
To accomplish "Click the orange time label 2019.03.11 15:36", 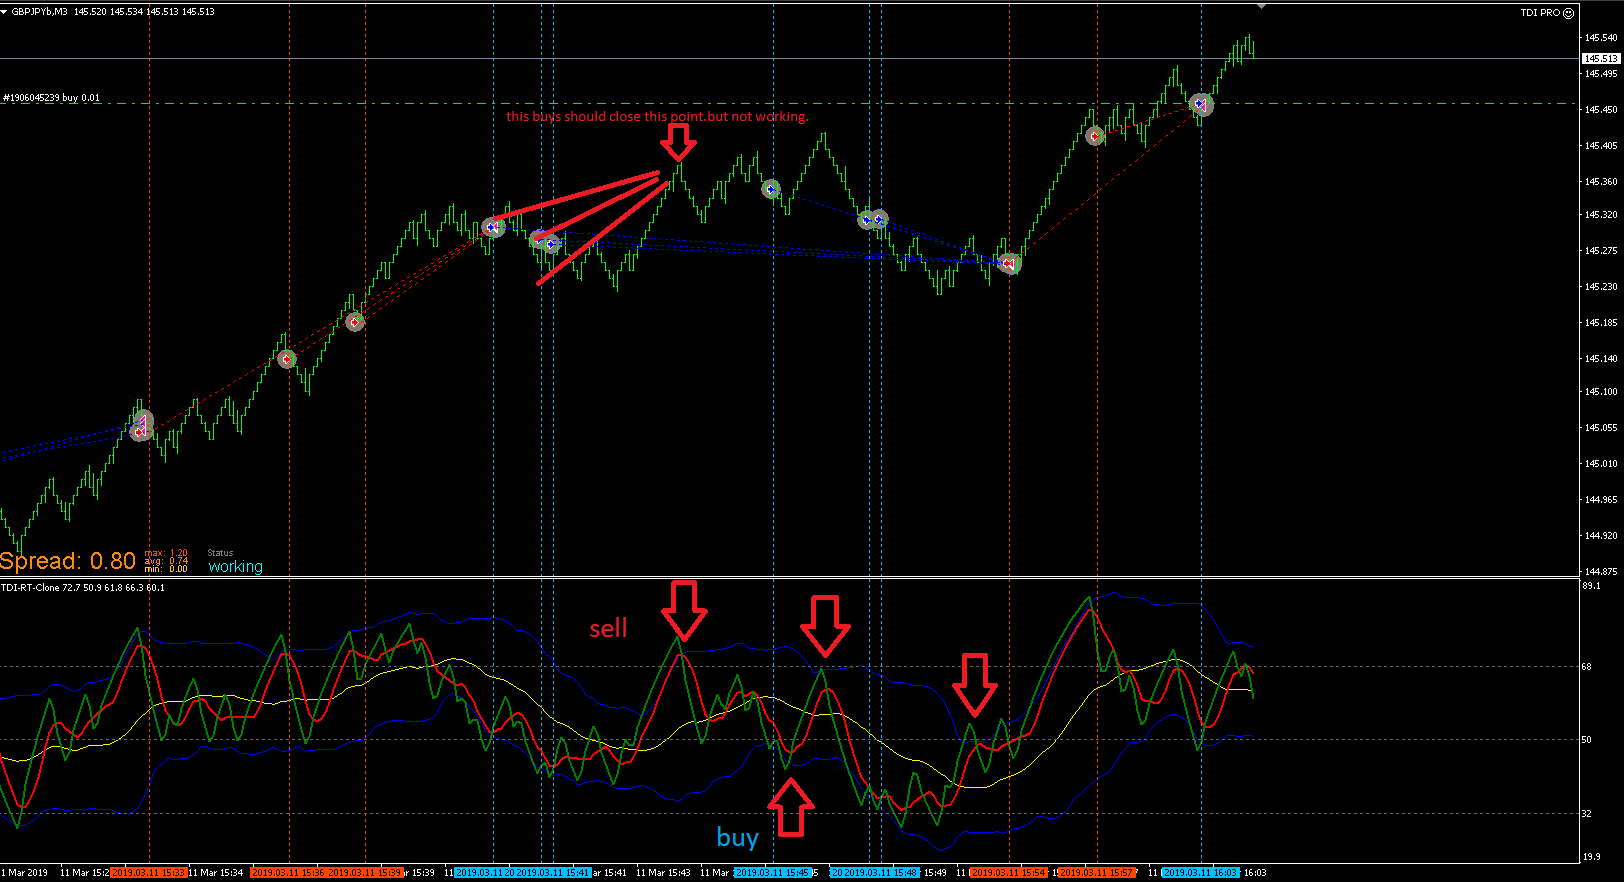I will click(x=288, y=873).
